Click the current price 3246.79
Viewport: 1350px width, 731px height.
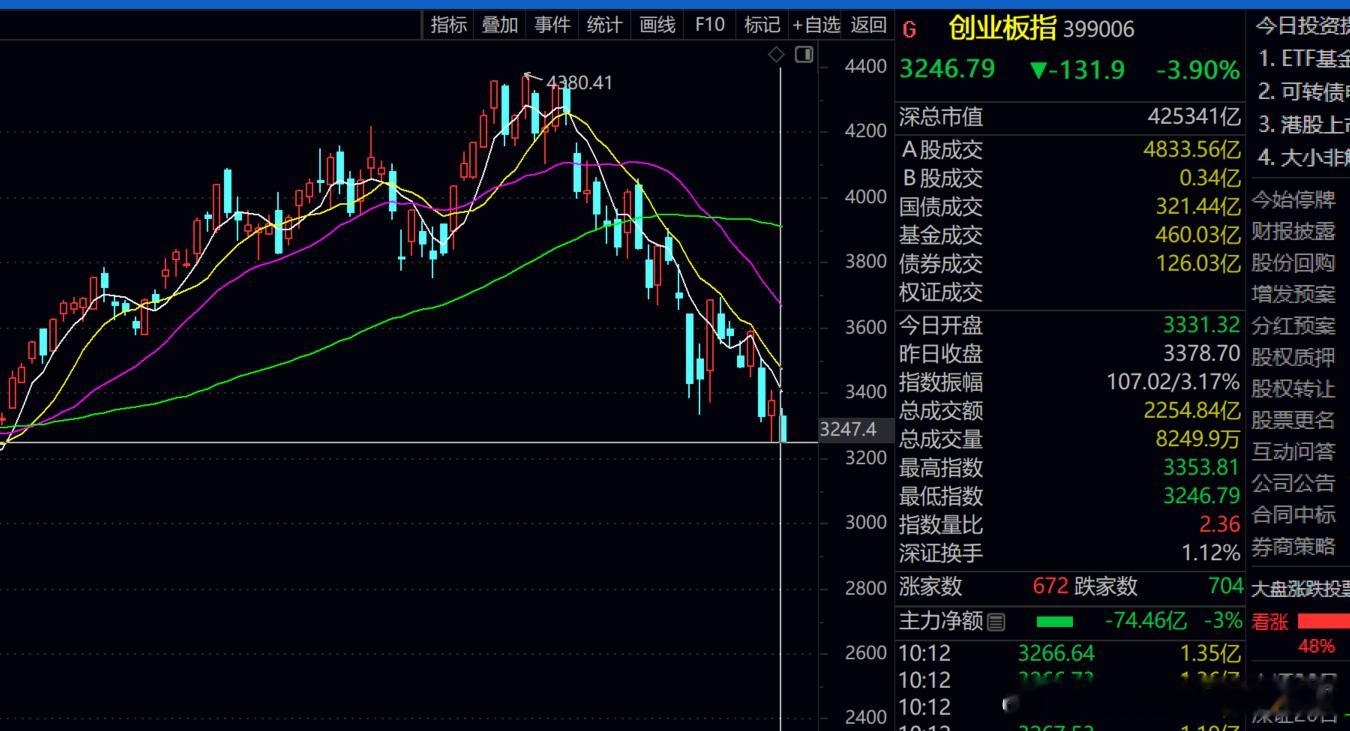point(947,69)
